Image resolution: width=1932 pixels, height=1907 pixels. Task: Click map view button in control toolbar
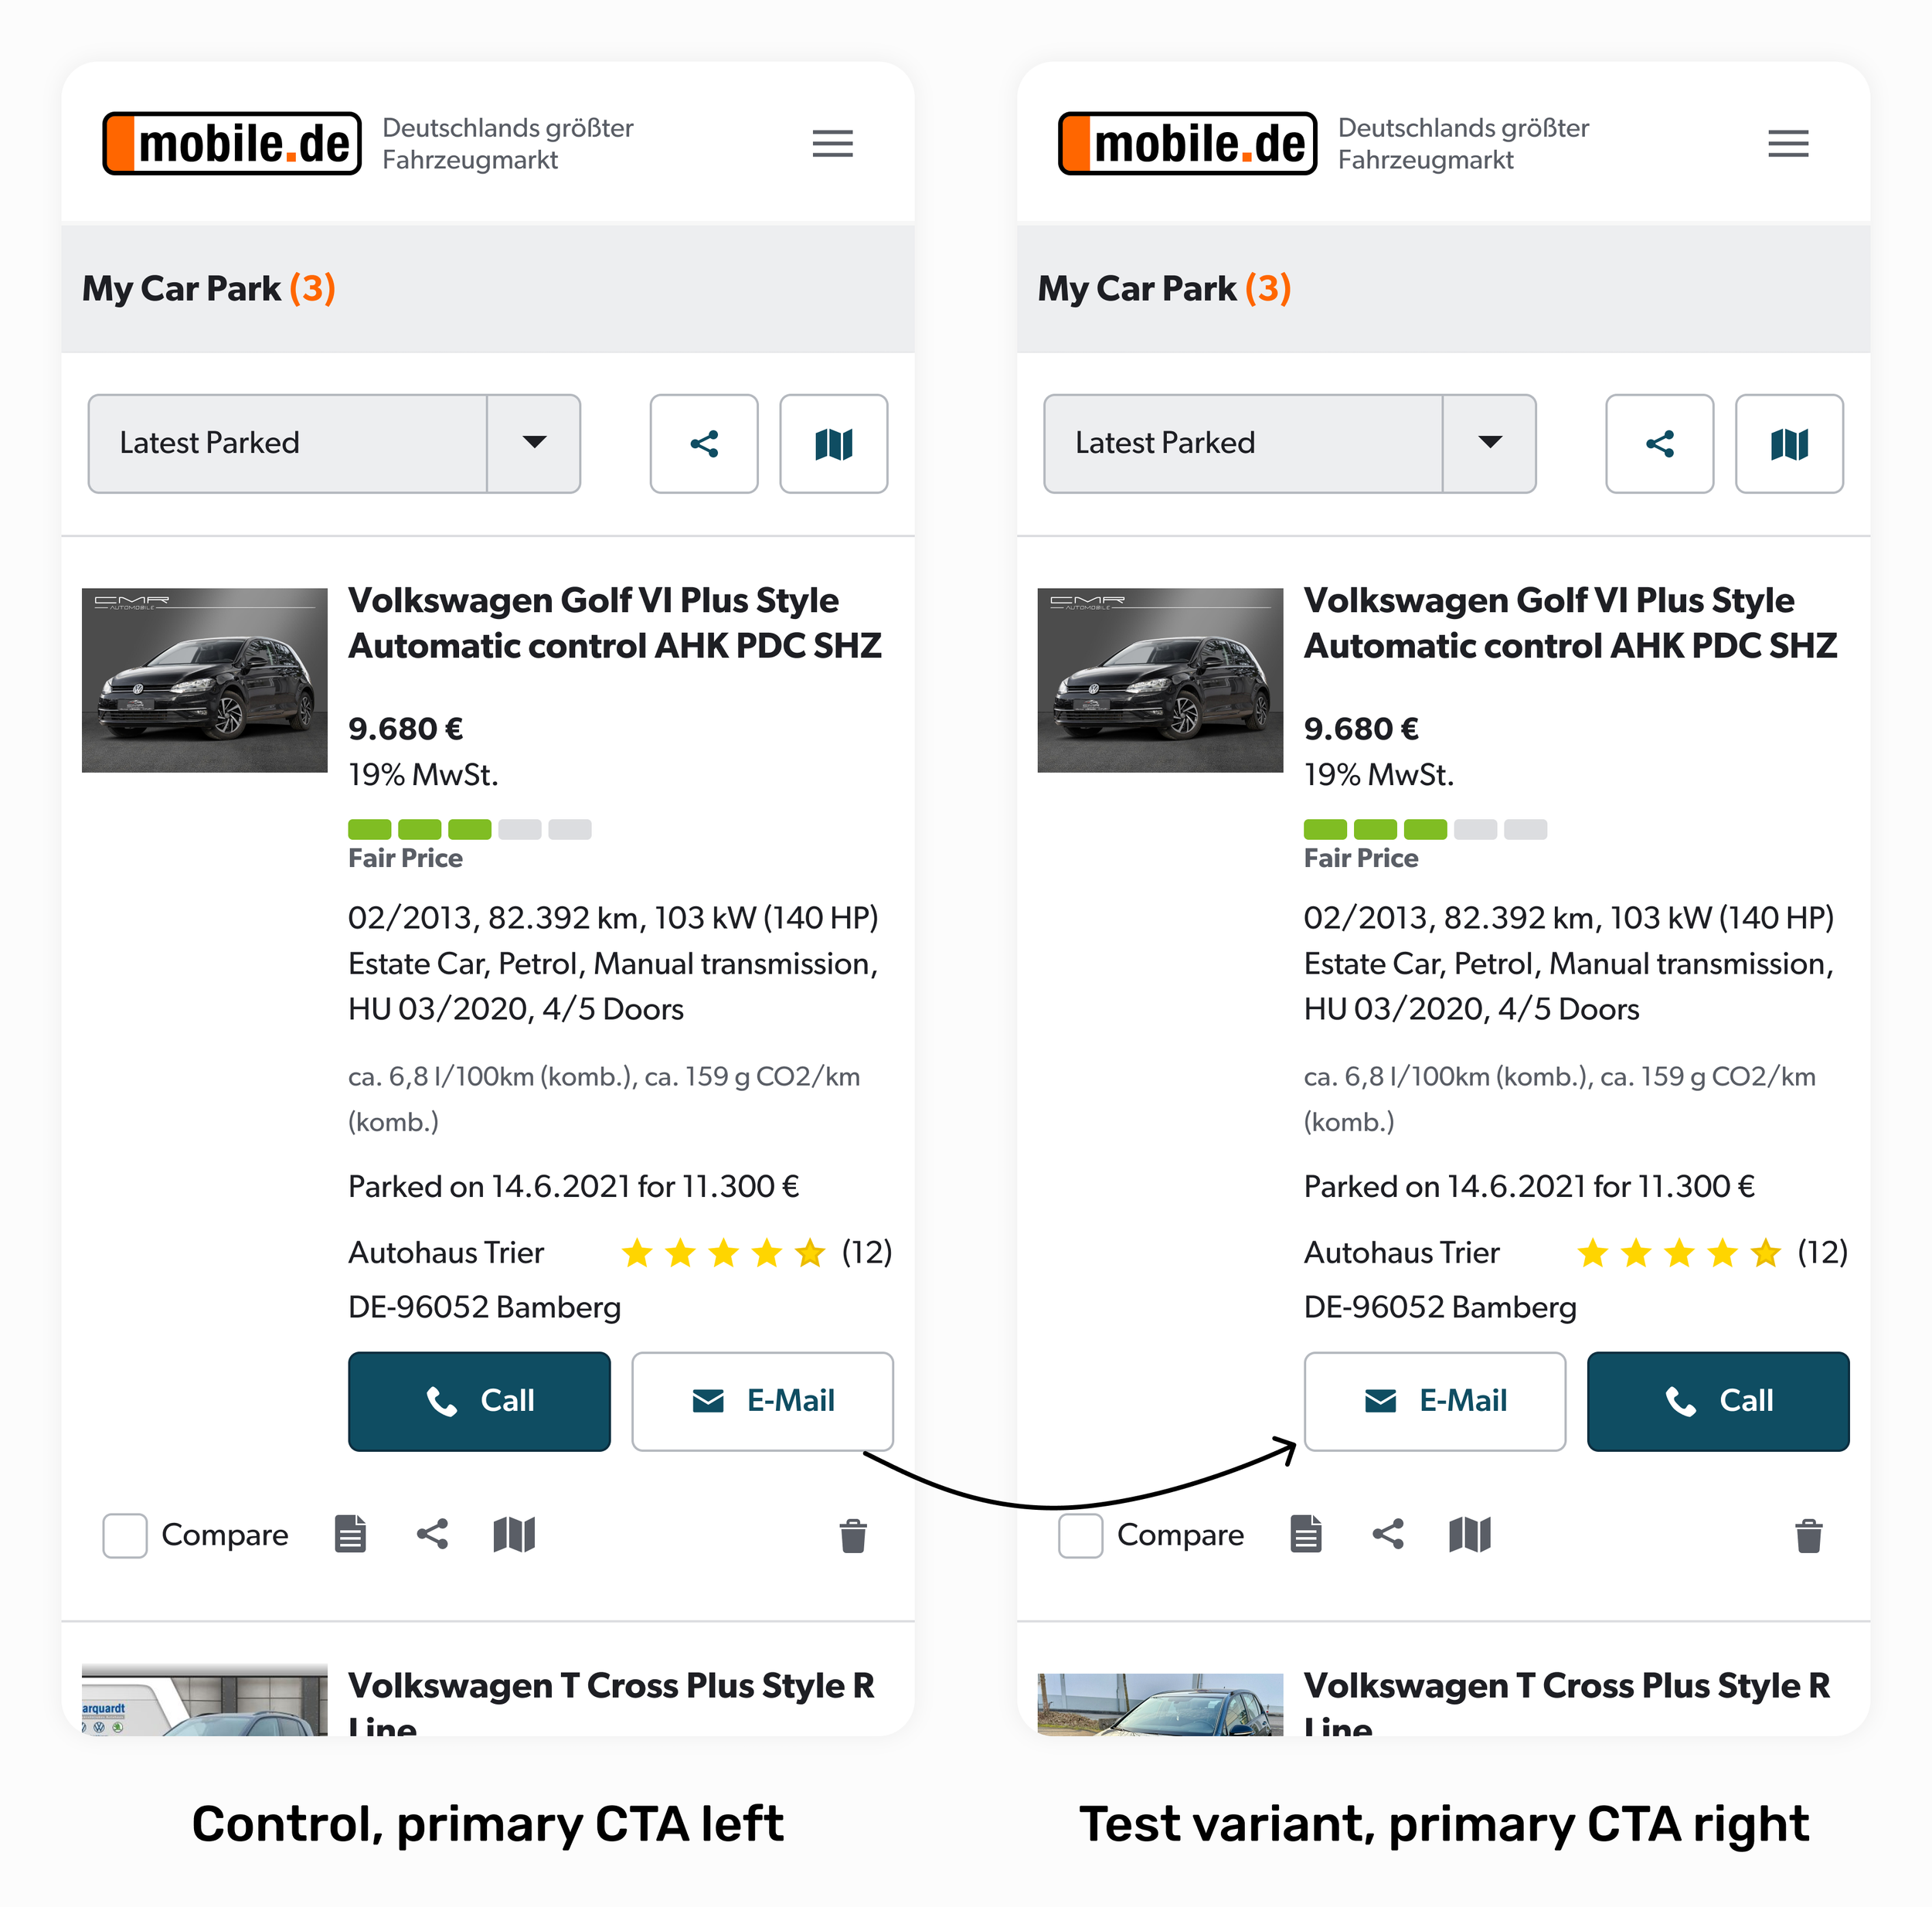pos(834,444)
